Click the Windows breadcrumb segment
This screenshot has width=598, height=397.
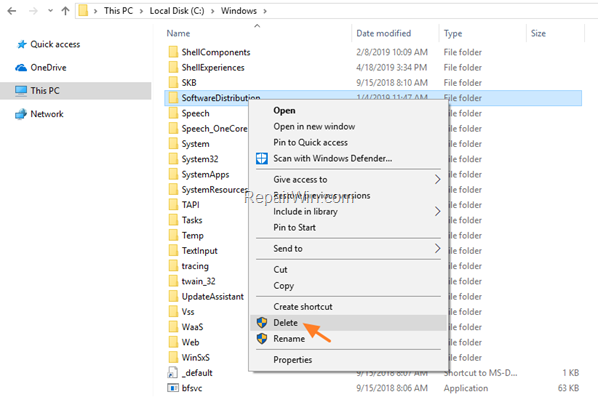(239, 11)
